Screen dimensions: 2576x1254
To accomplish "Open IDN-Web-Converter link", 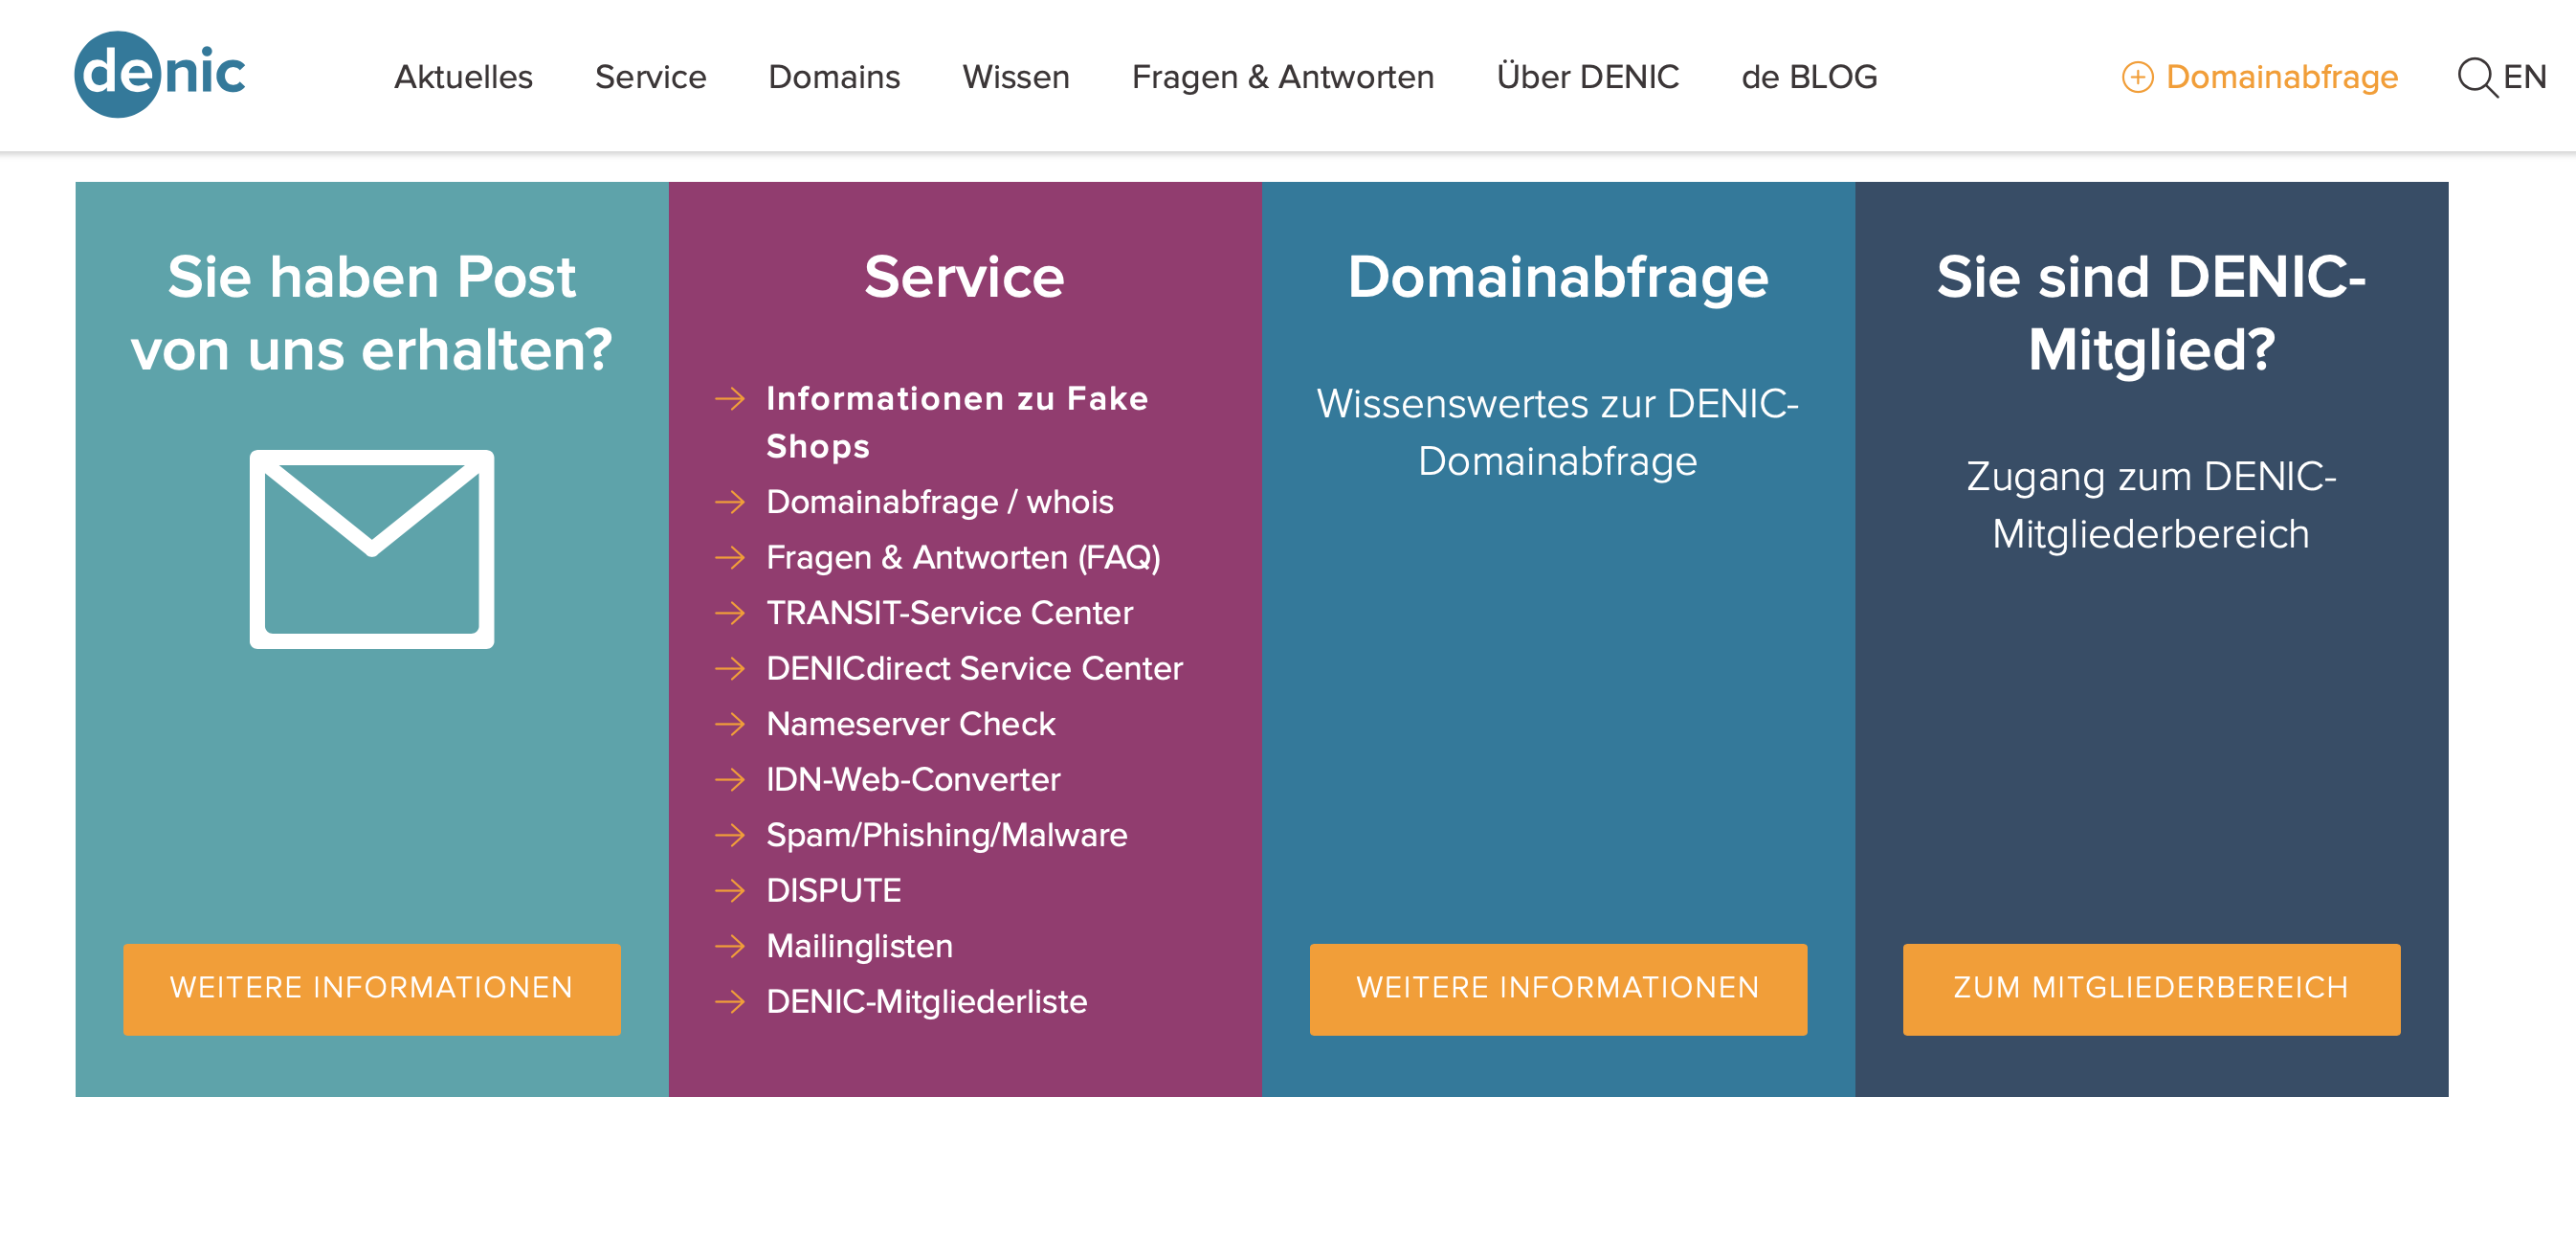I will coord(913,779).
